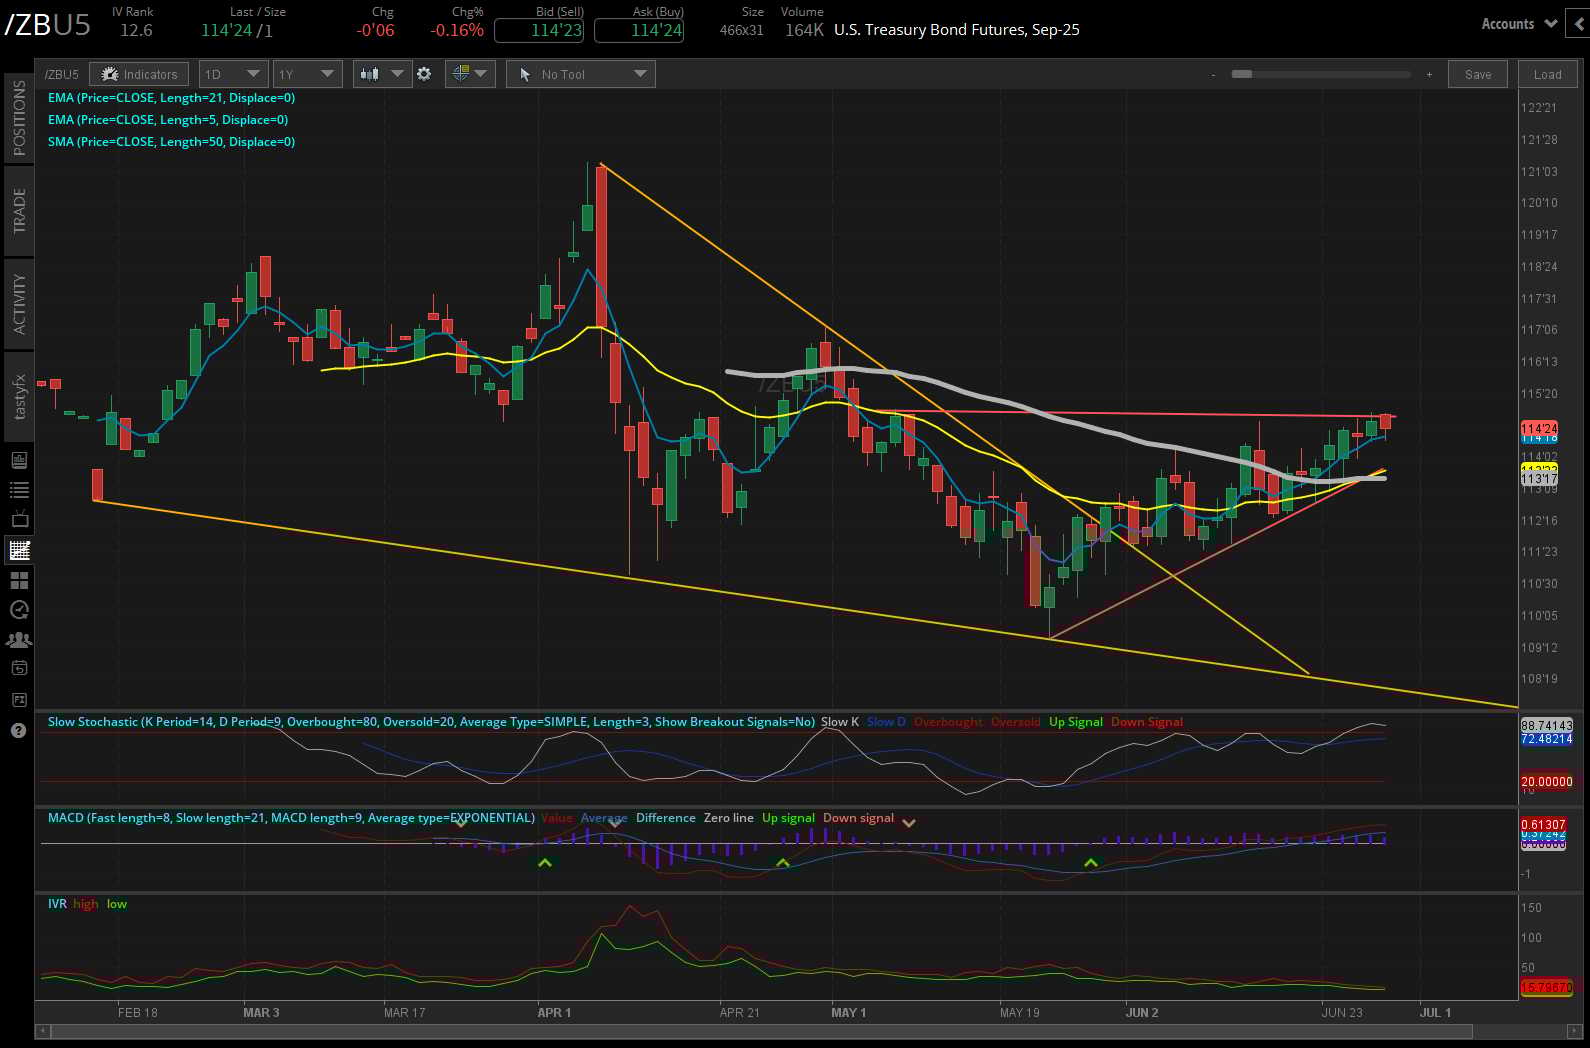1590x1048 pixels.
Task: Open the calendar events sidebar icon
Action: pos(19,669)
